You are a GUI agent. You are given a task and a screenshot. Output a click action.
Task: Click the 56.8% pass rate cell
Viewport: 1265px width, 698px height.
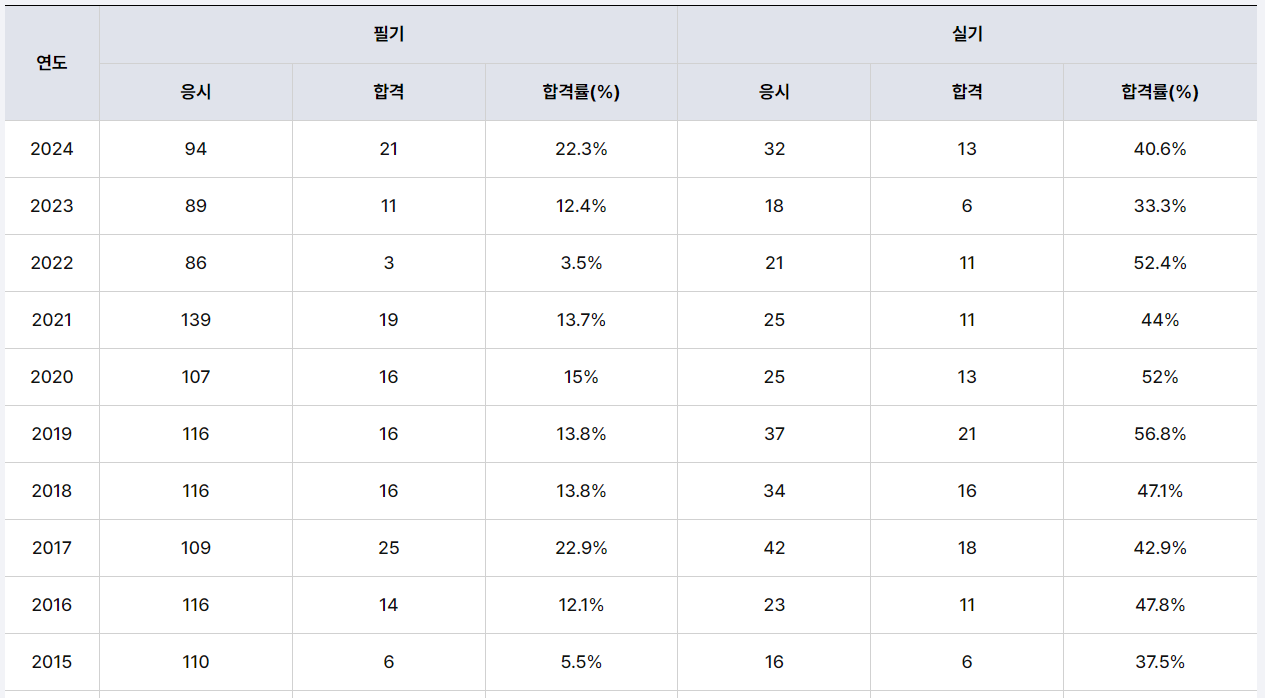1159,434
